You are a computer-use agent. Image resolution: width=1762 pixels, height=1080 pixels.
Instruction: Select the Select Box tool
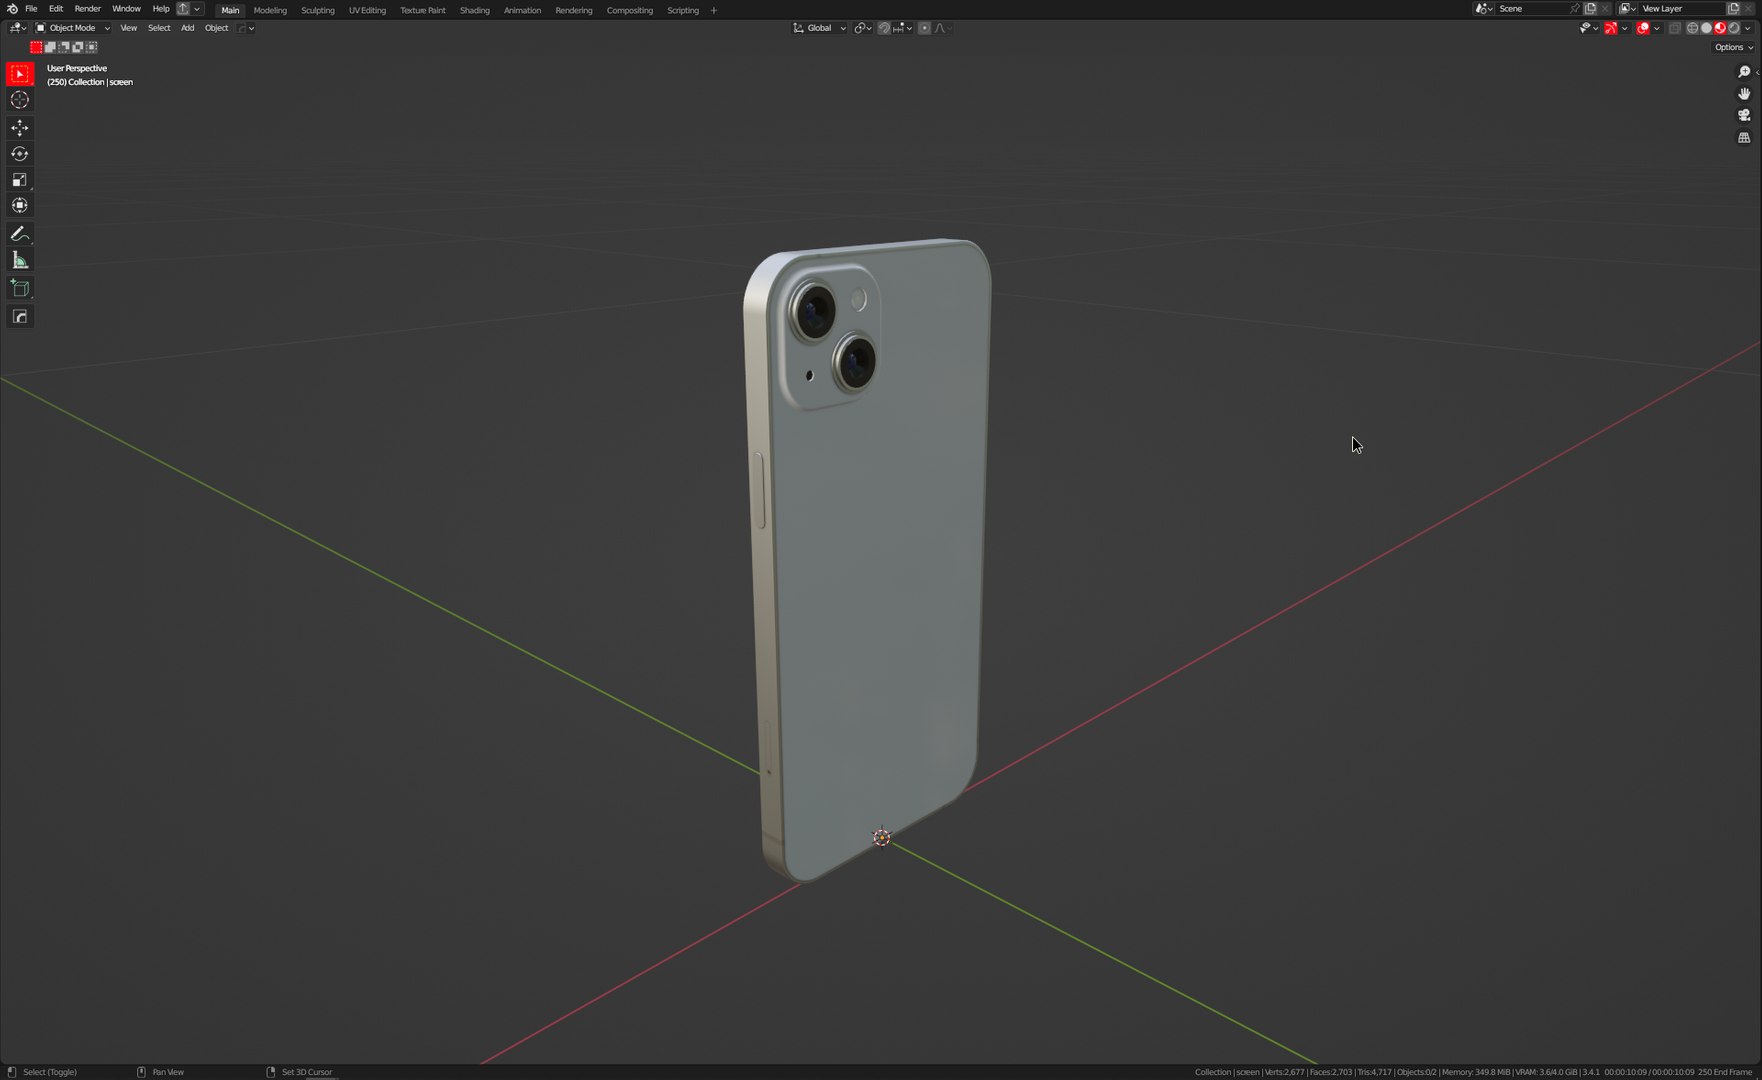20,74
